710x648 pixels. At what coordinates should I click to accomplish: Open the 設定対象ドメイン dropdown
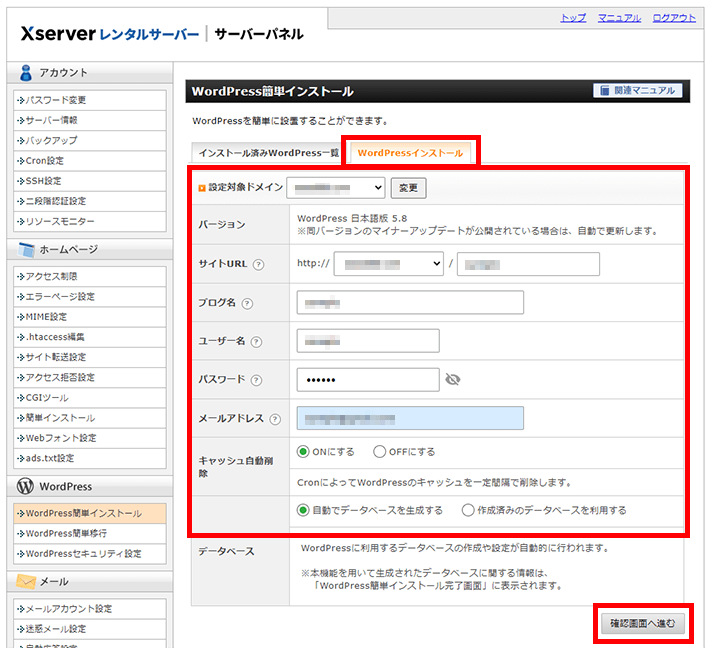tap(336, 187)
